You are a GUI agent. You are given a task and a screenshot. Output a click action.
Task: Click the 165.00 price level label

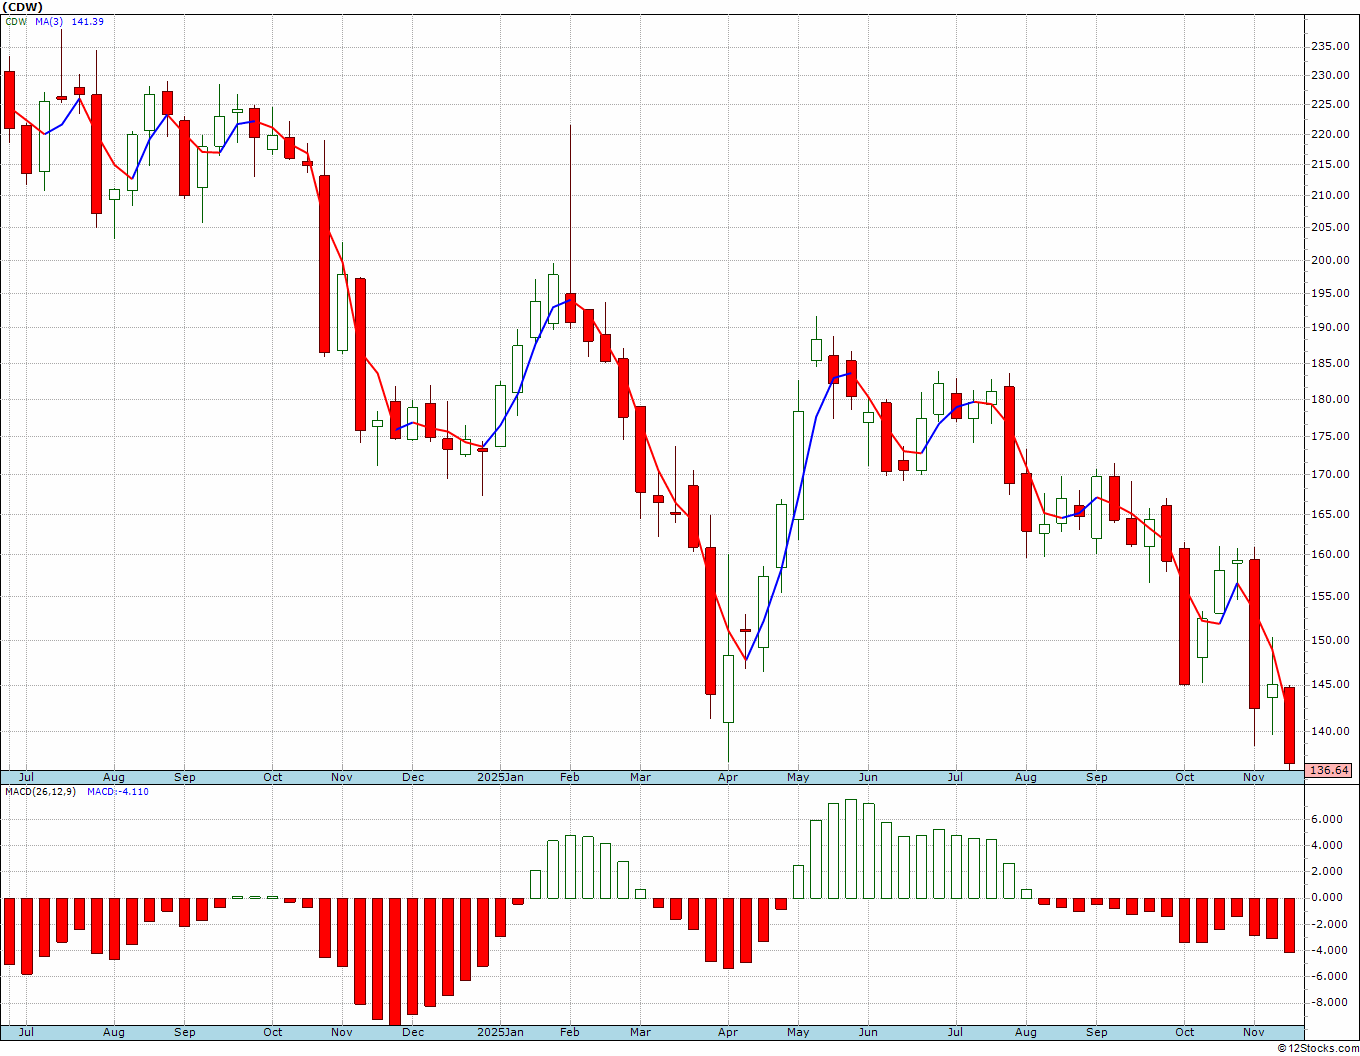pos(1331,514)
